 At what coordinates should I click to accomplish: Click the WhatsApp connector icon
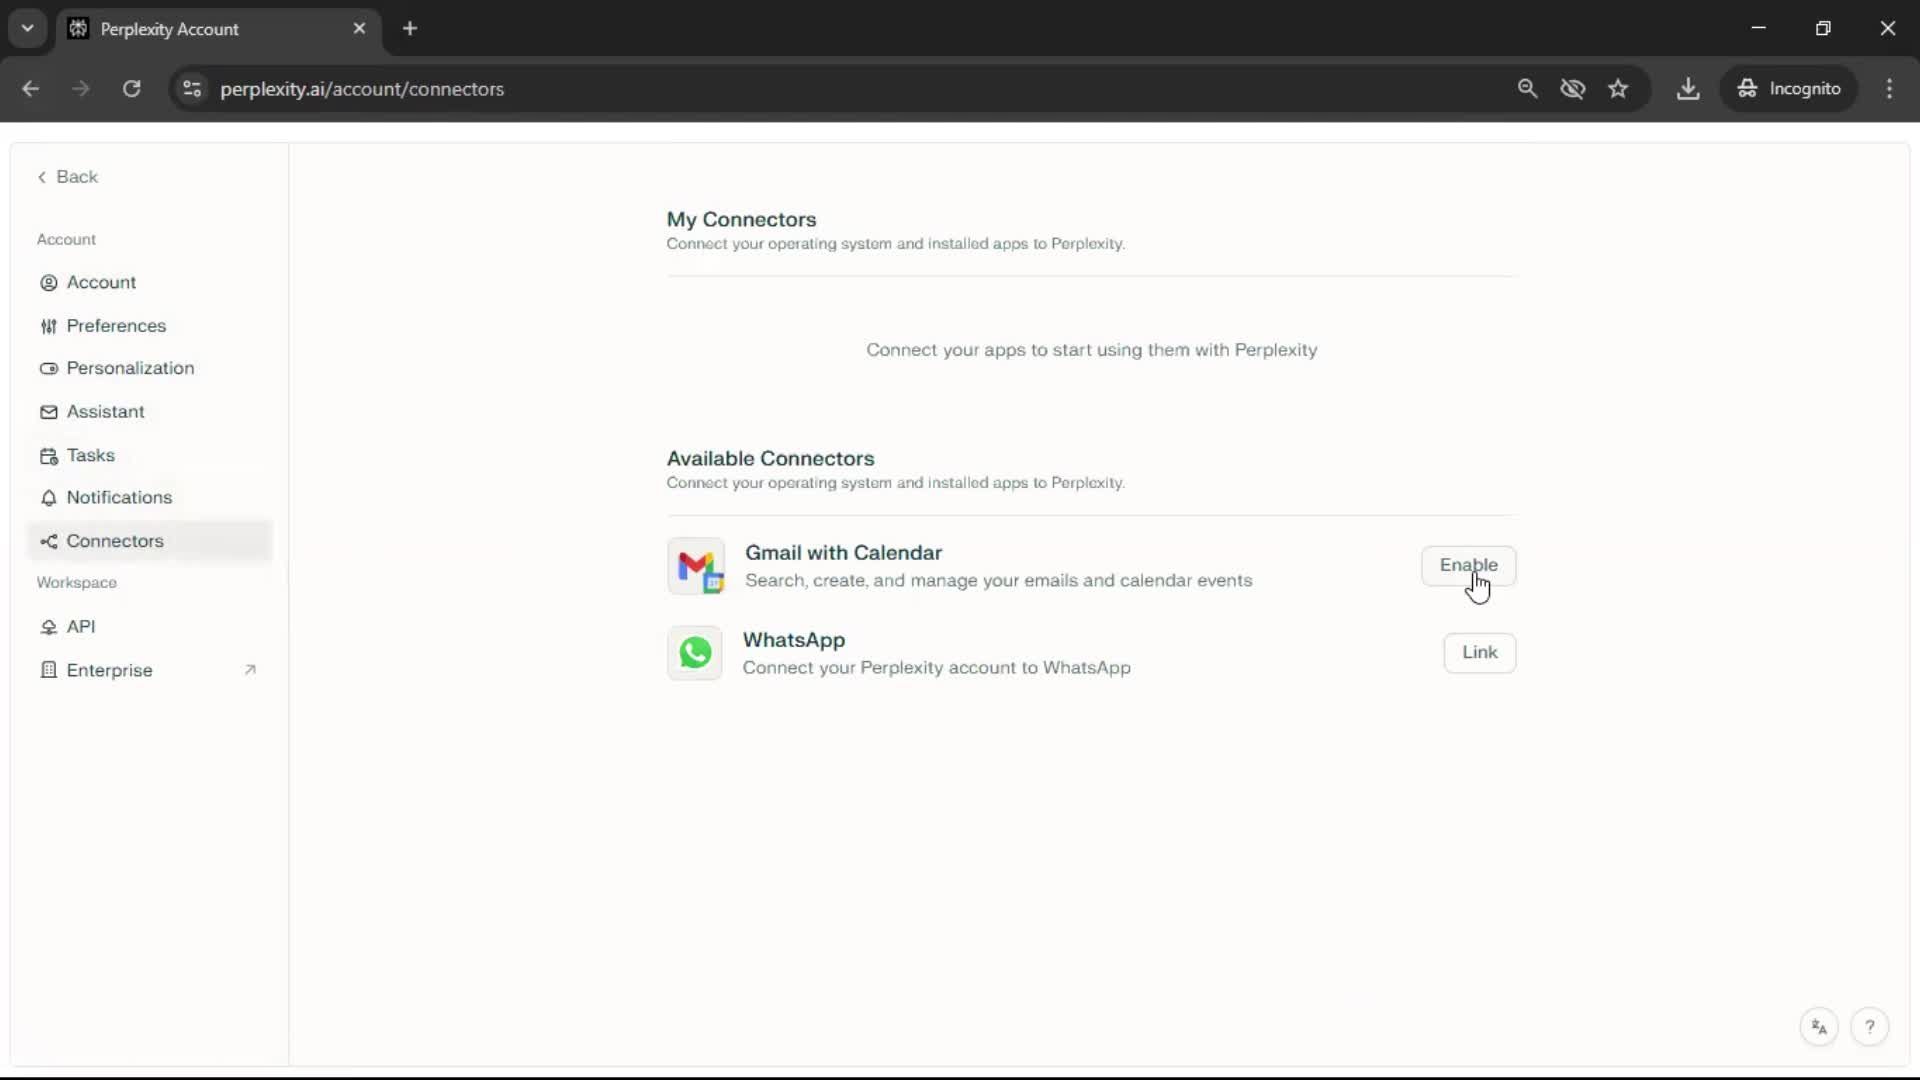click(x=695, y=653)
